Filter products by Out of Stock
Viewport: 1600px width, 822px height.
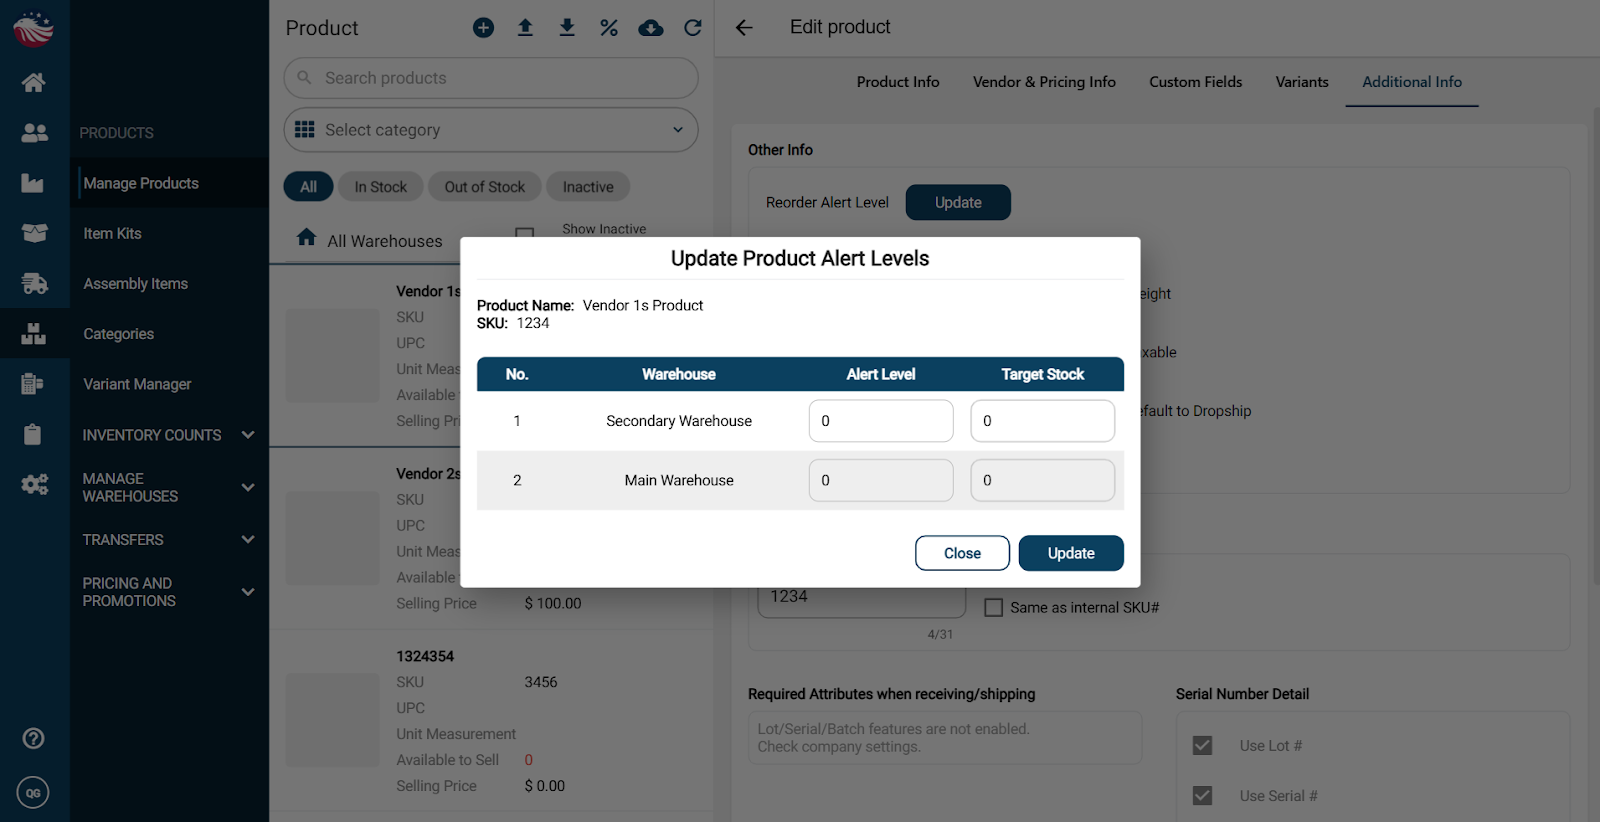[485, 187]
